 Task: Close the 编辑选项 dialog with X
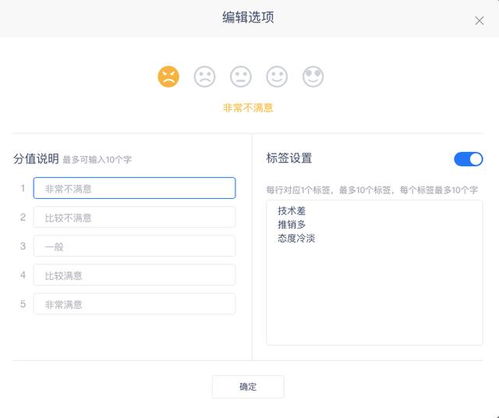coord(479,21)
